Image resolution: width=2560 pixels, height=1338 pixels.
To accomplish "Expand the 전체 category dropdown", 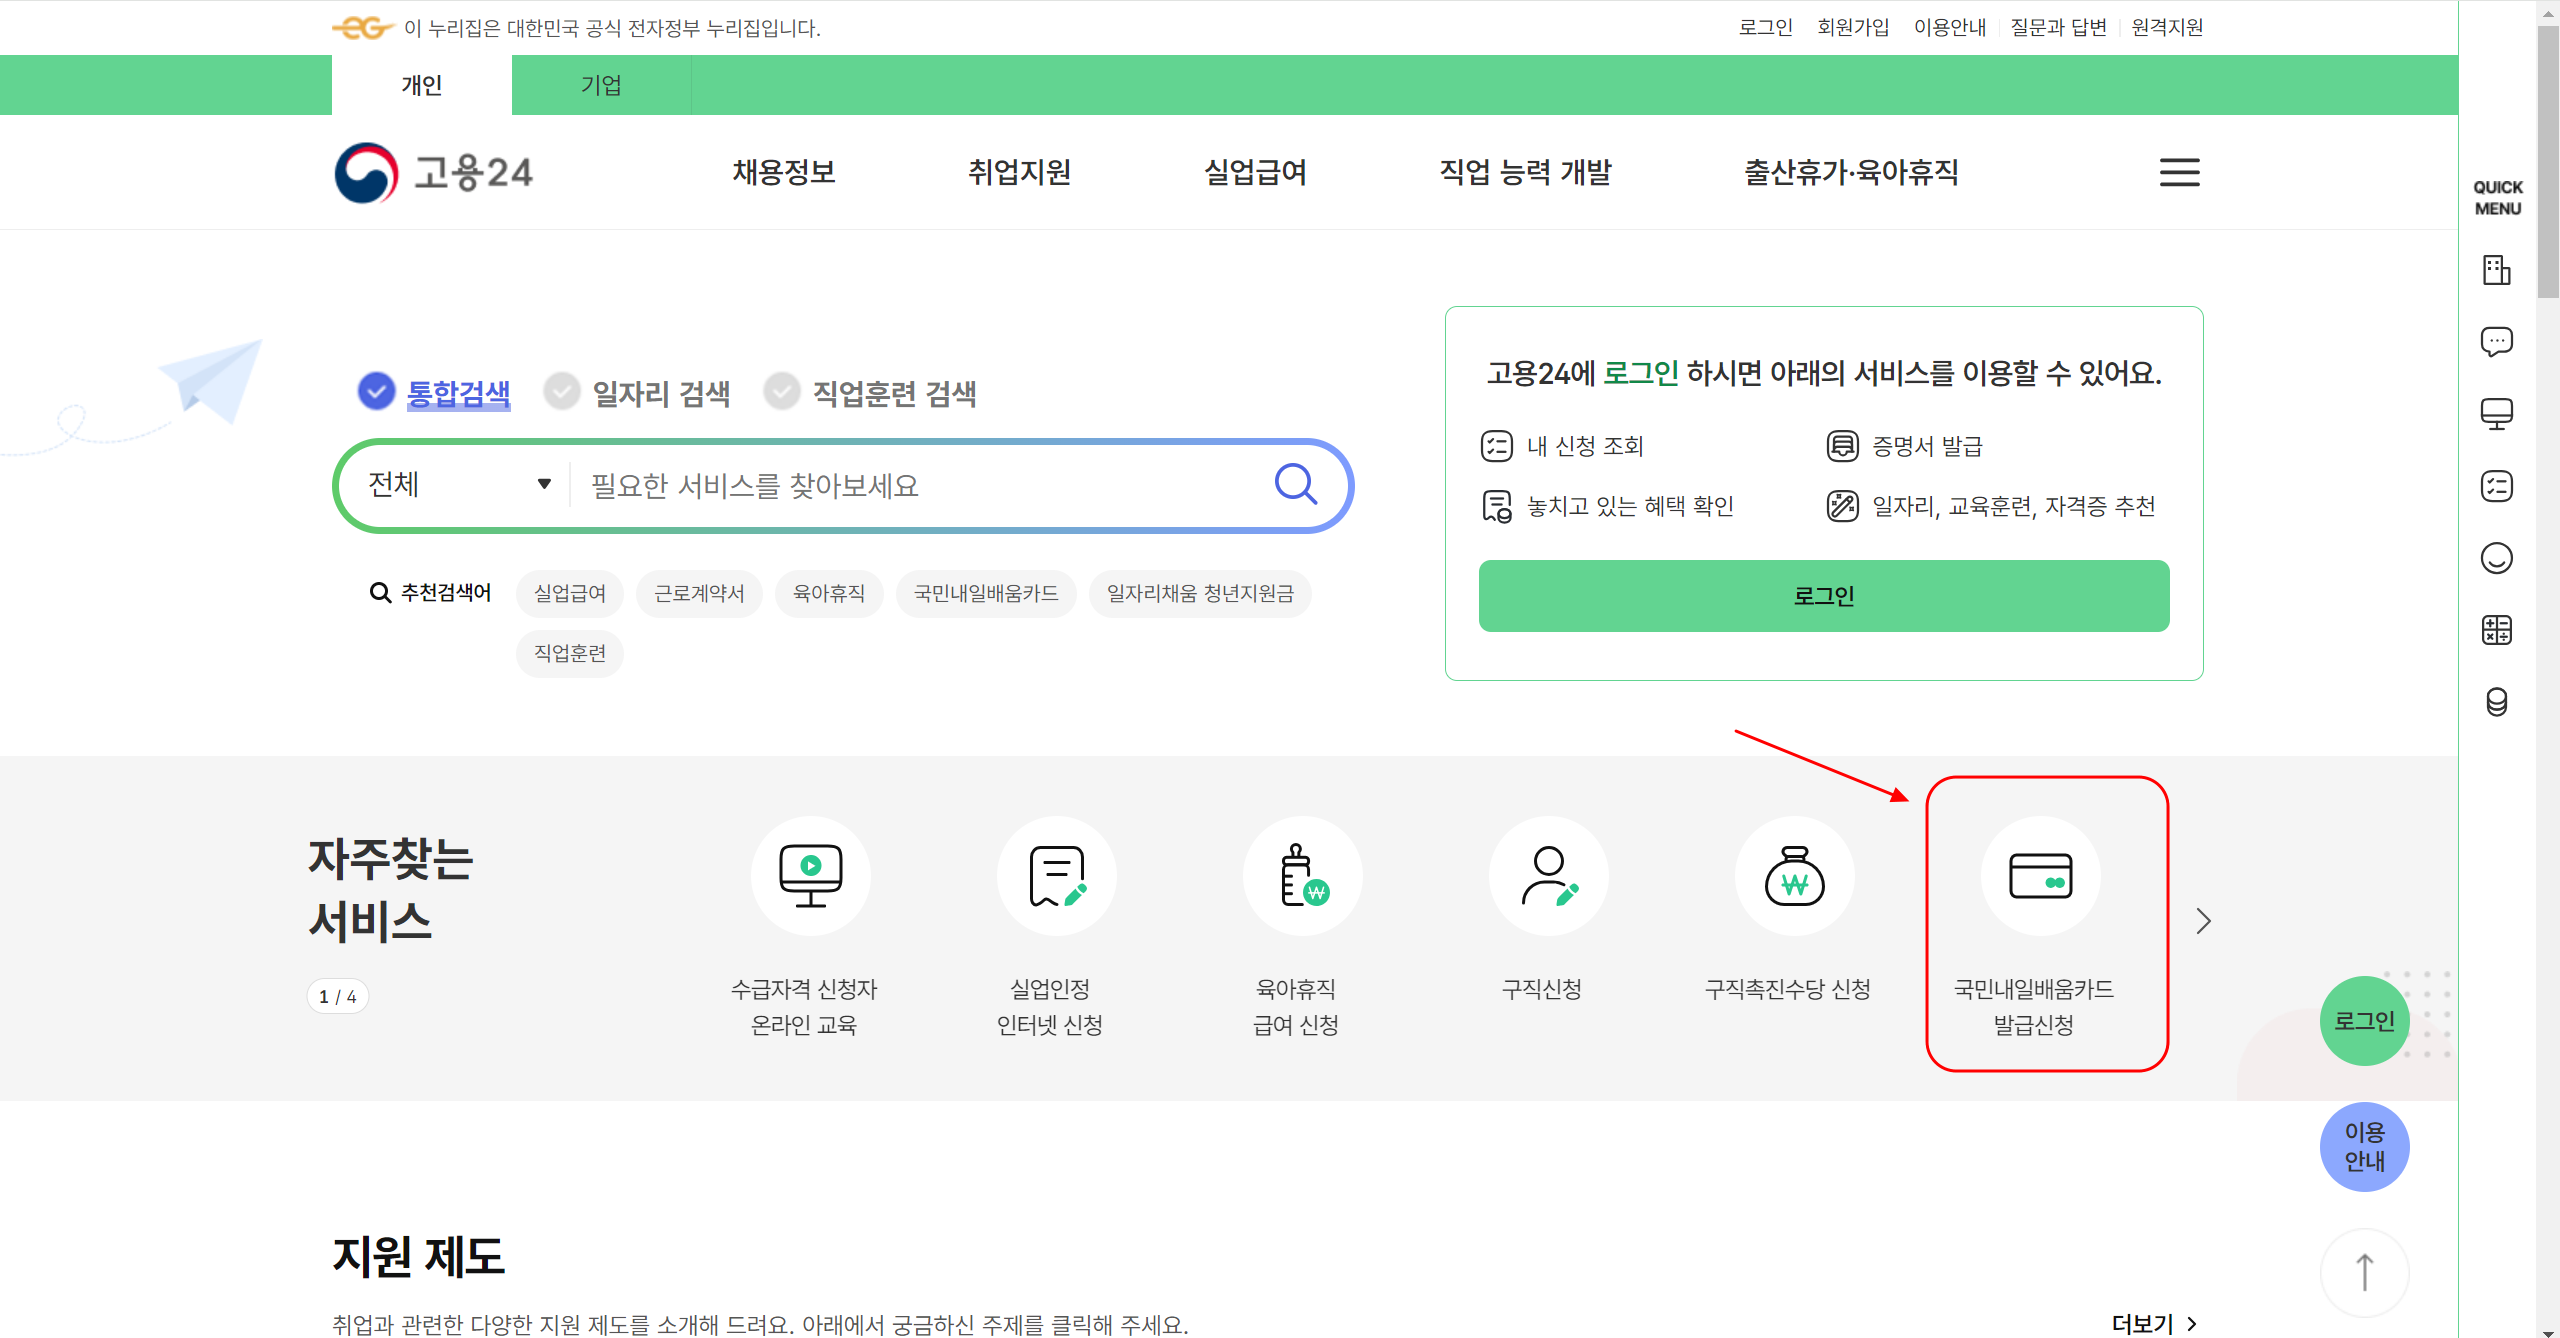I will (459, 485).
